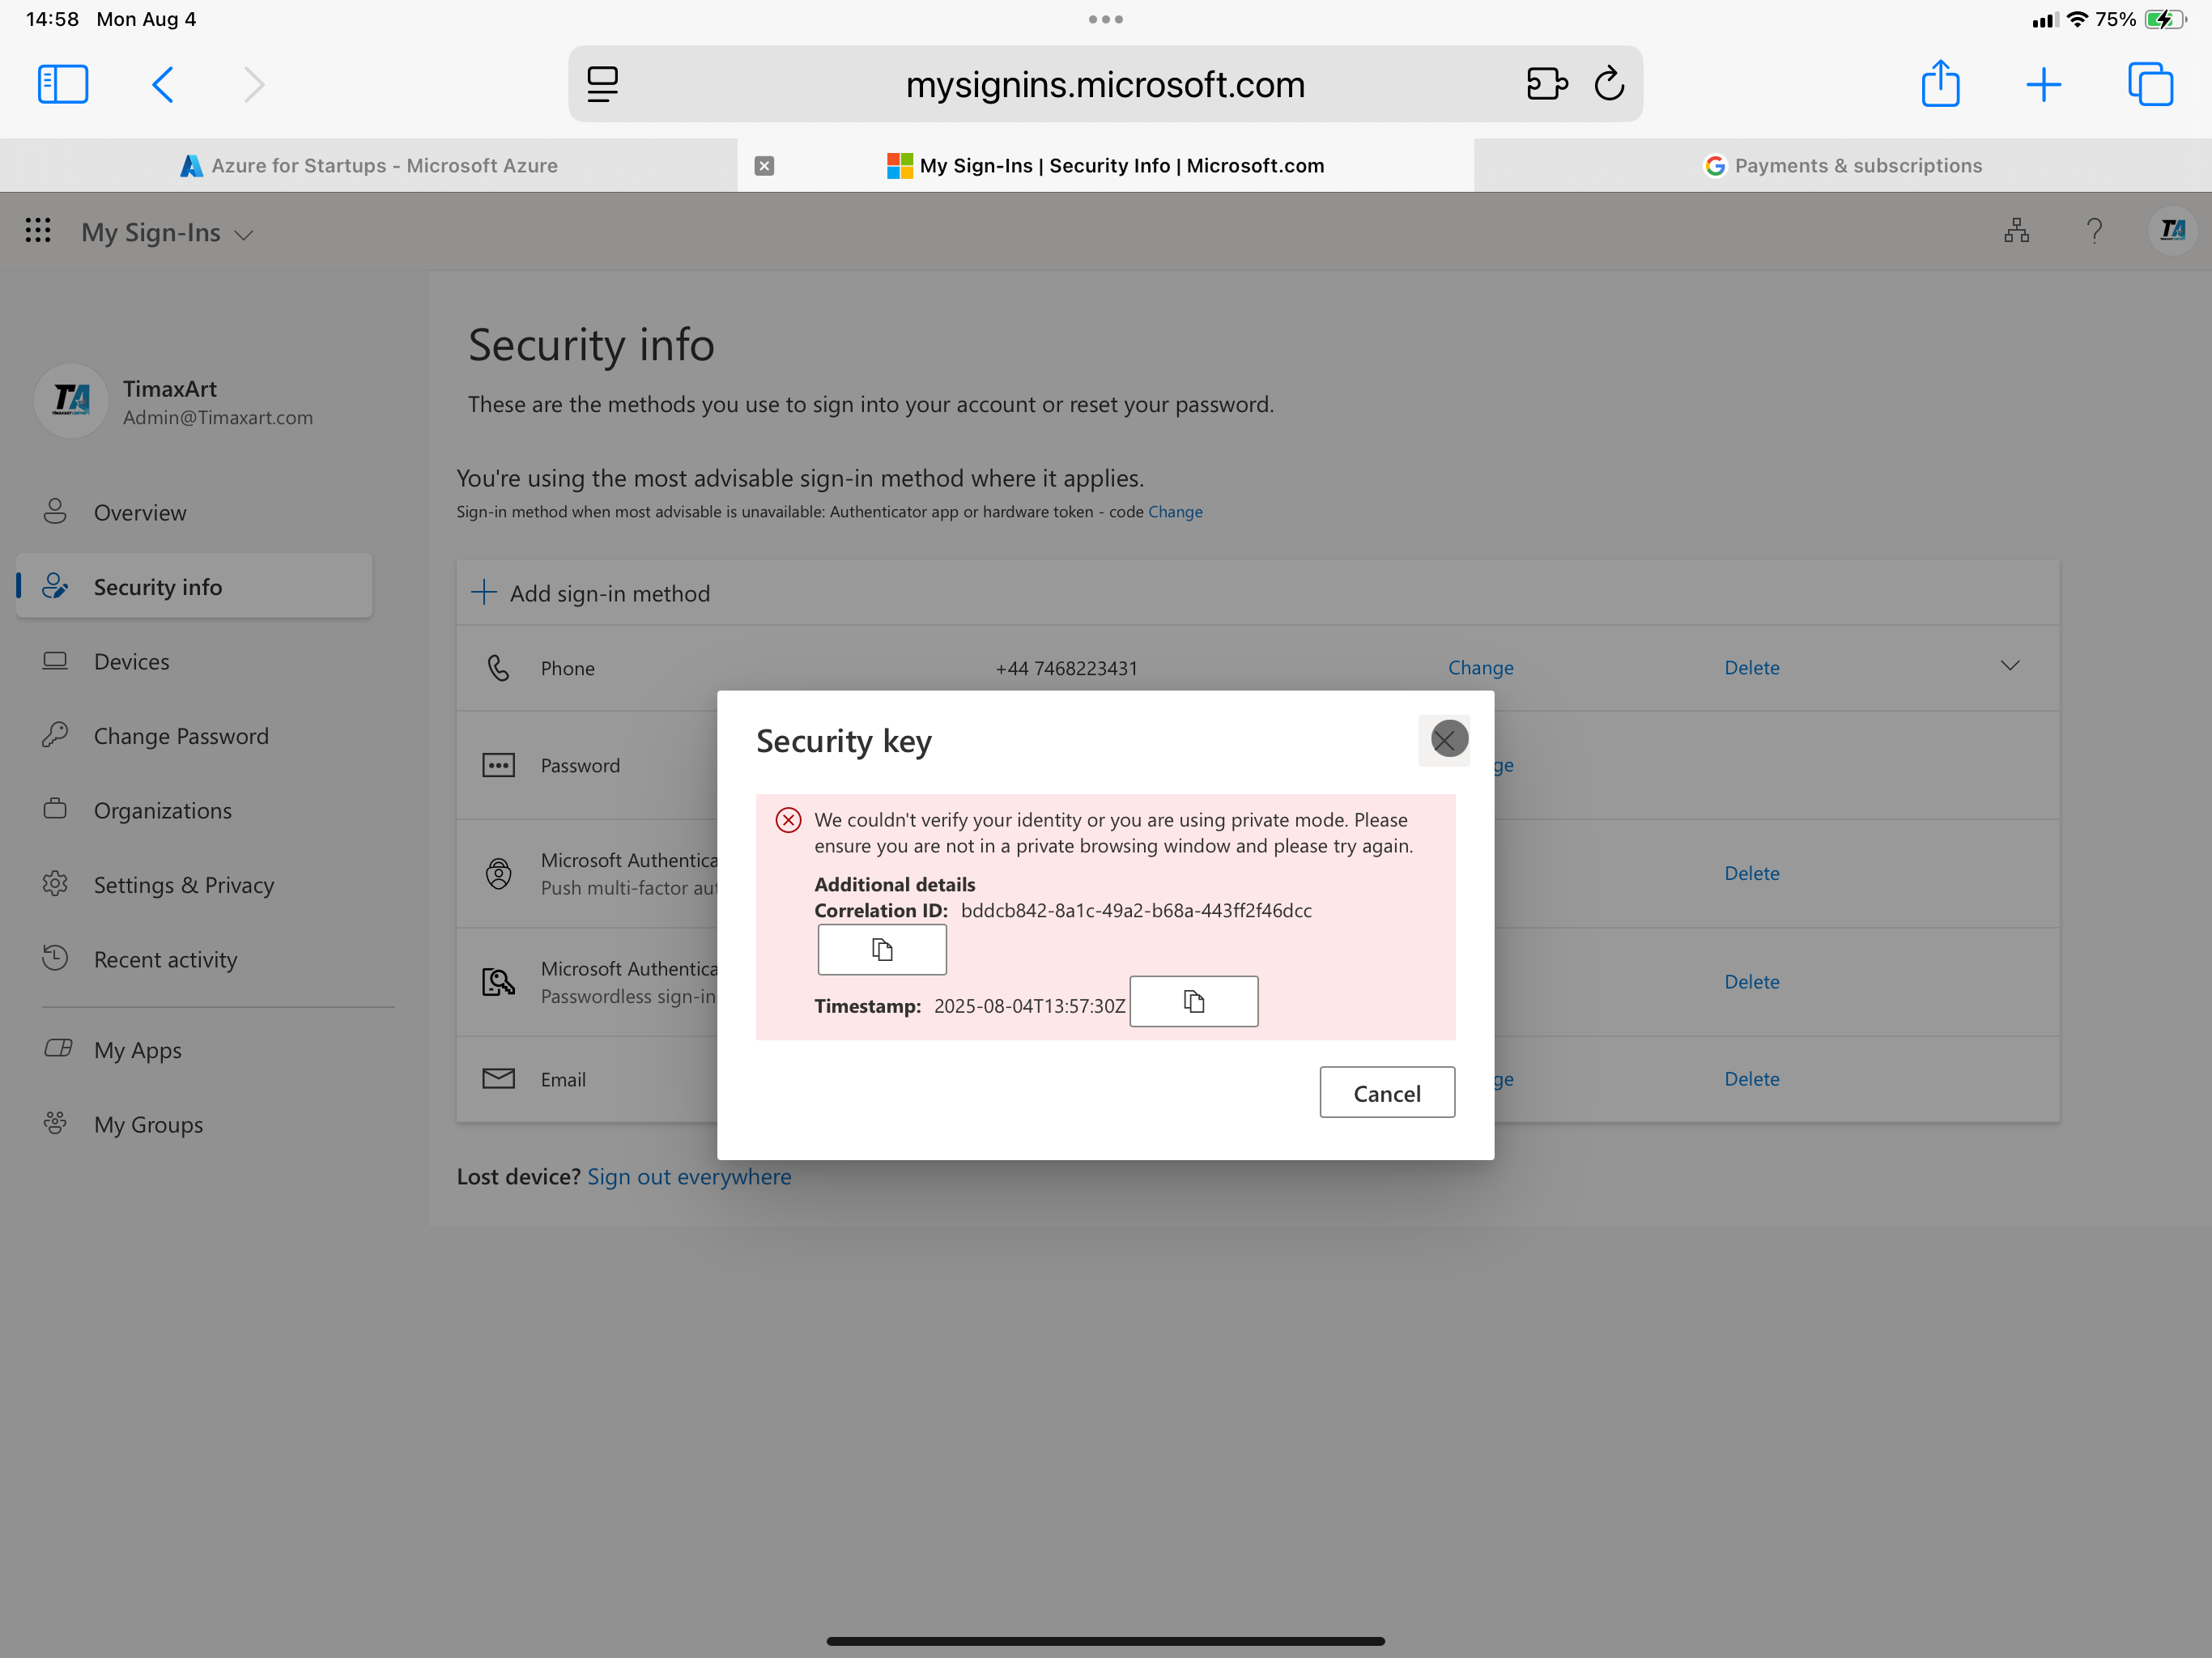Switch to the Payments & subscriptions tab

tap(1842, 166)
